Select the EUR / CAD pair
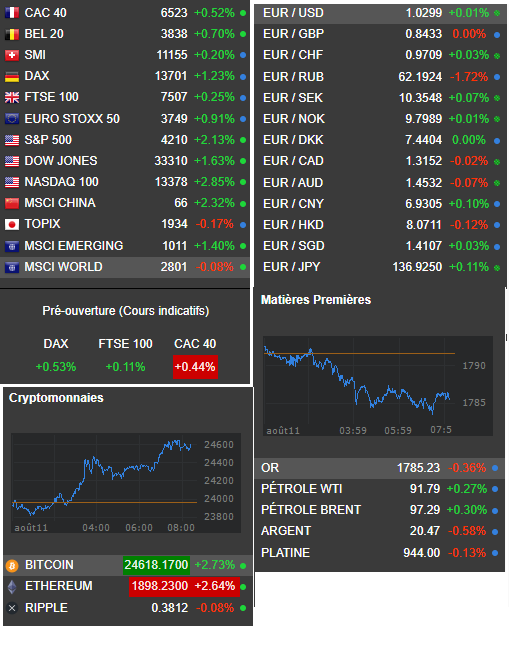Screen dimensions: 518x658 point(380,161)
